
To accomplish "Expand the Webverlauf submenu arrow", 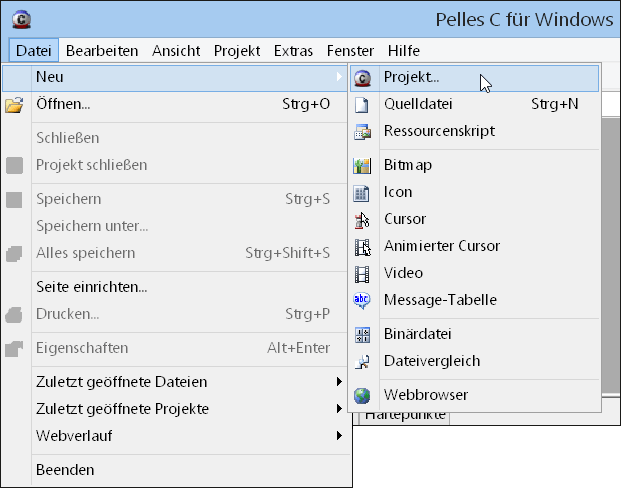I will [339, 436].
